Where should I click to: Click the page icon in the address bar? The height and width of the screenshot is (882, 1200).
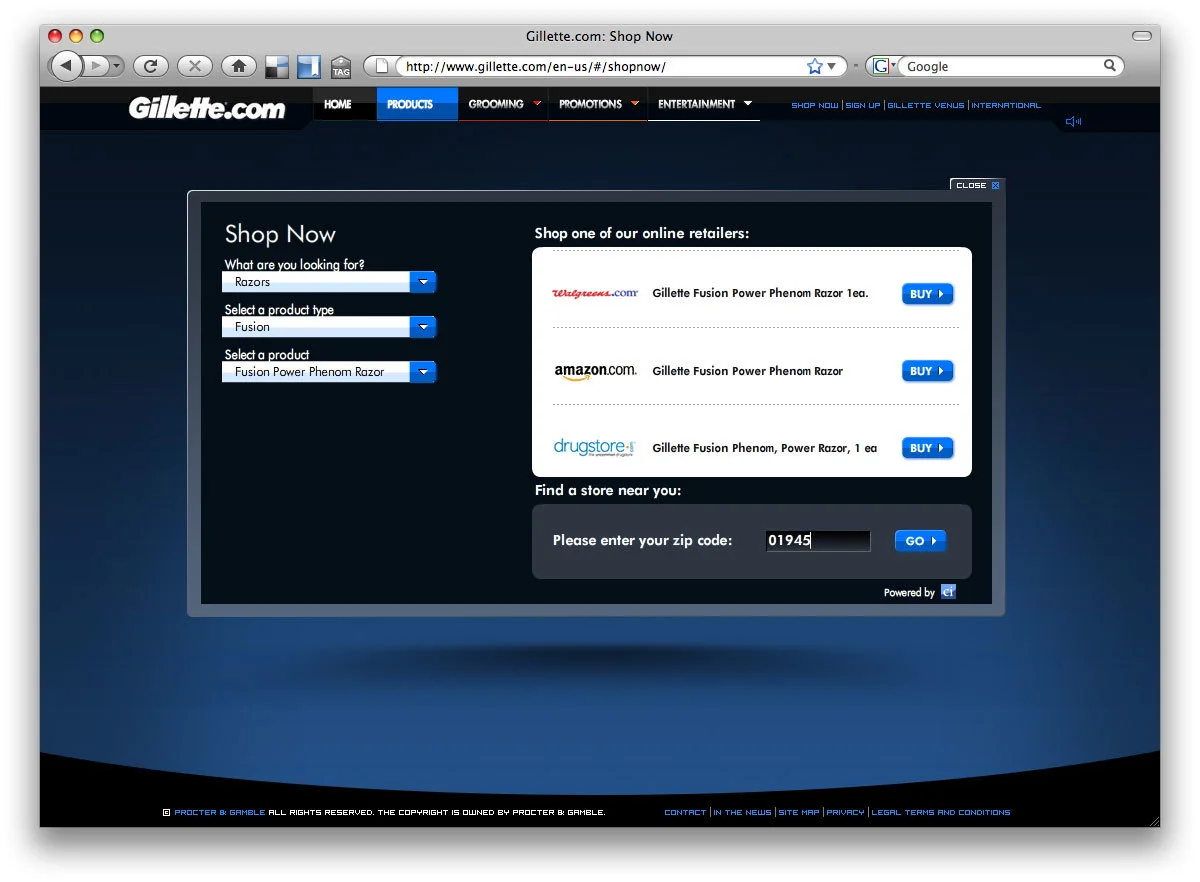click(382, 66)
